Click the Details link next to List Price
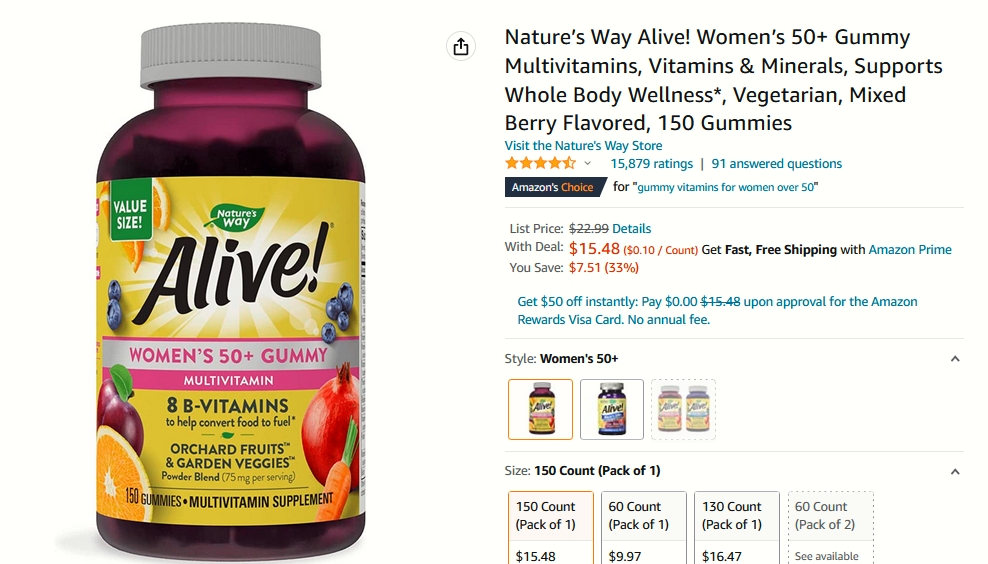Image resolution: width=988 pixels, height=564 pixels. point(631,229)
